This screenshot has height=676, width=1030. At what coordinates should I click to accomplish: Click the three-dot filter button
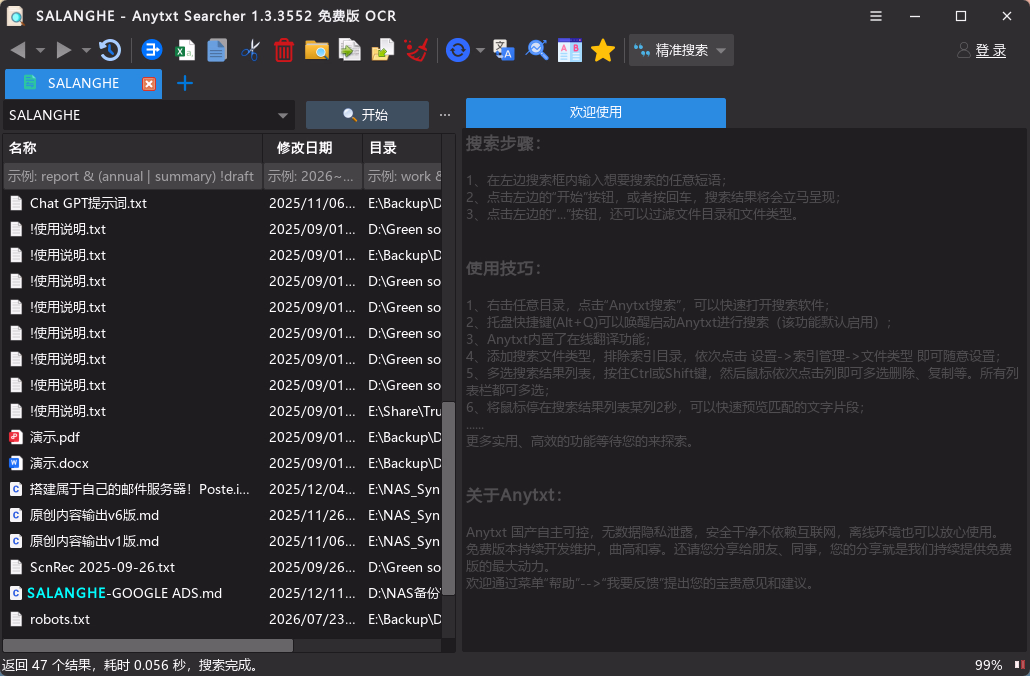445,115
